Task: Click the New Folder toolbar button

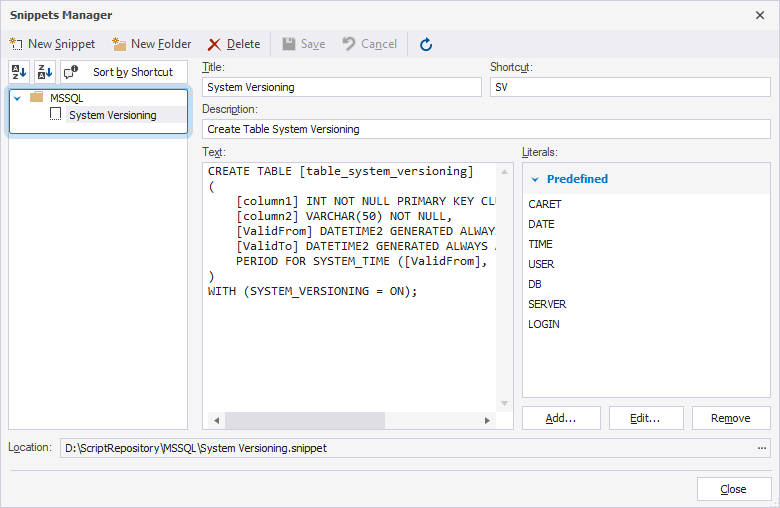Action: click(x=152, y=44)
